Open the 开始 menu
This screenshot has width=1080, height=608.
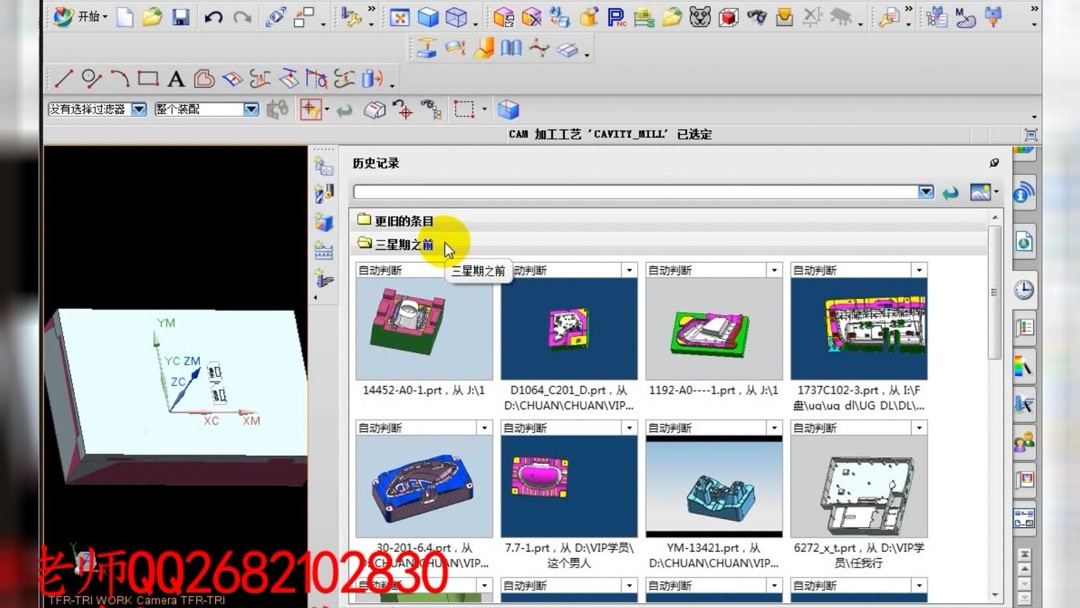pos(85,17)
